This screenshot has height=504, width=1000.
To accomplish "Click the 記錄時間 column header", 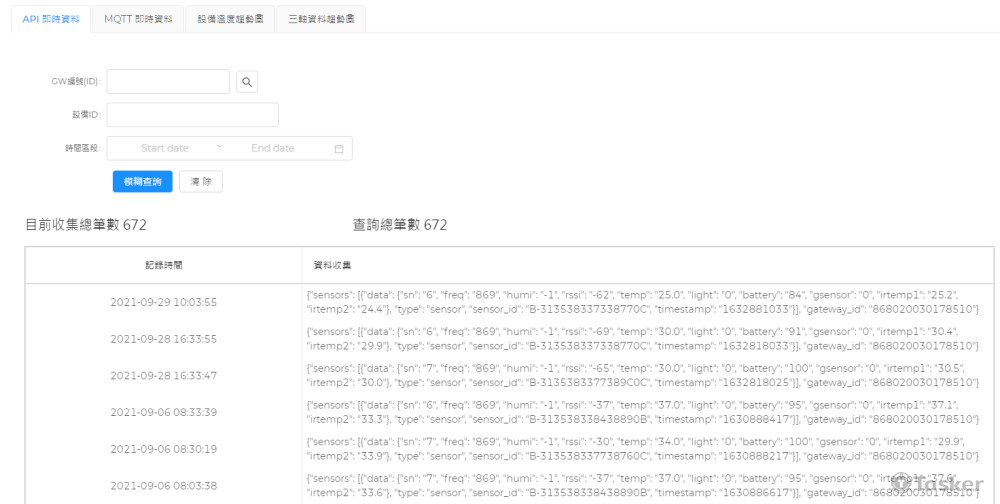I will pos(163,265).
